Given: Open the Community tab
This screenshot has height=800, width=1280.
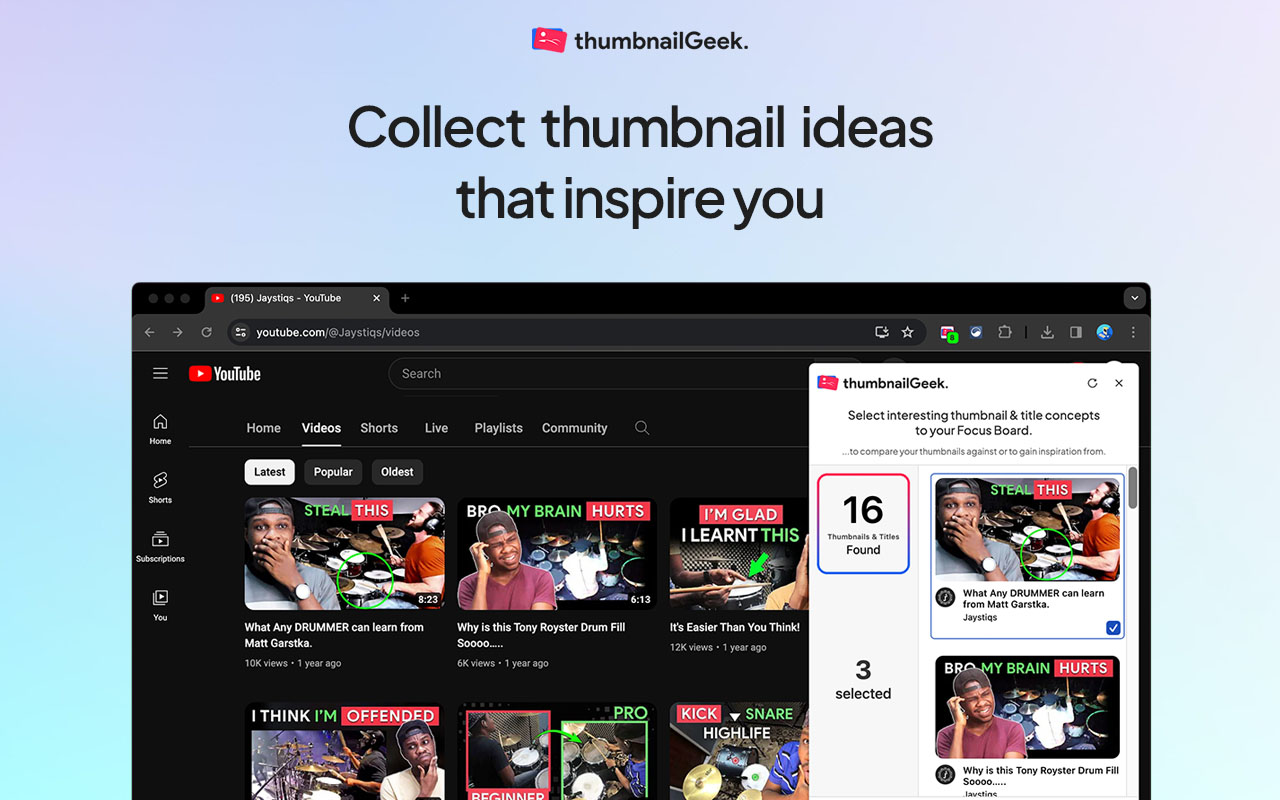Looking at the screenshot, I should click(574, 428).
